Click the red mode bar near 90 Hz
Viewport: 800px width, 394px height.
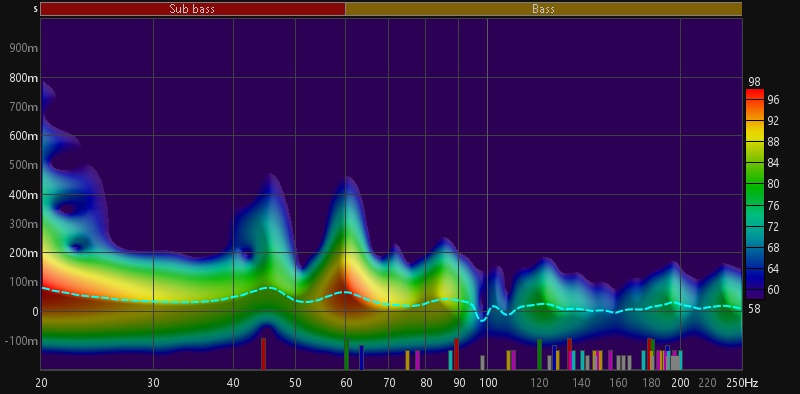(x=456, y=354)
